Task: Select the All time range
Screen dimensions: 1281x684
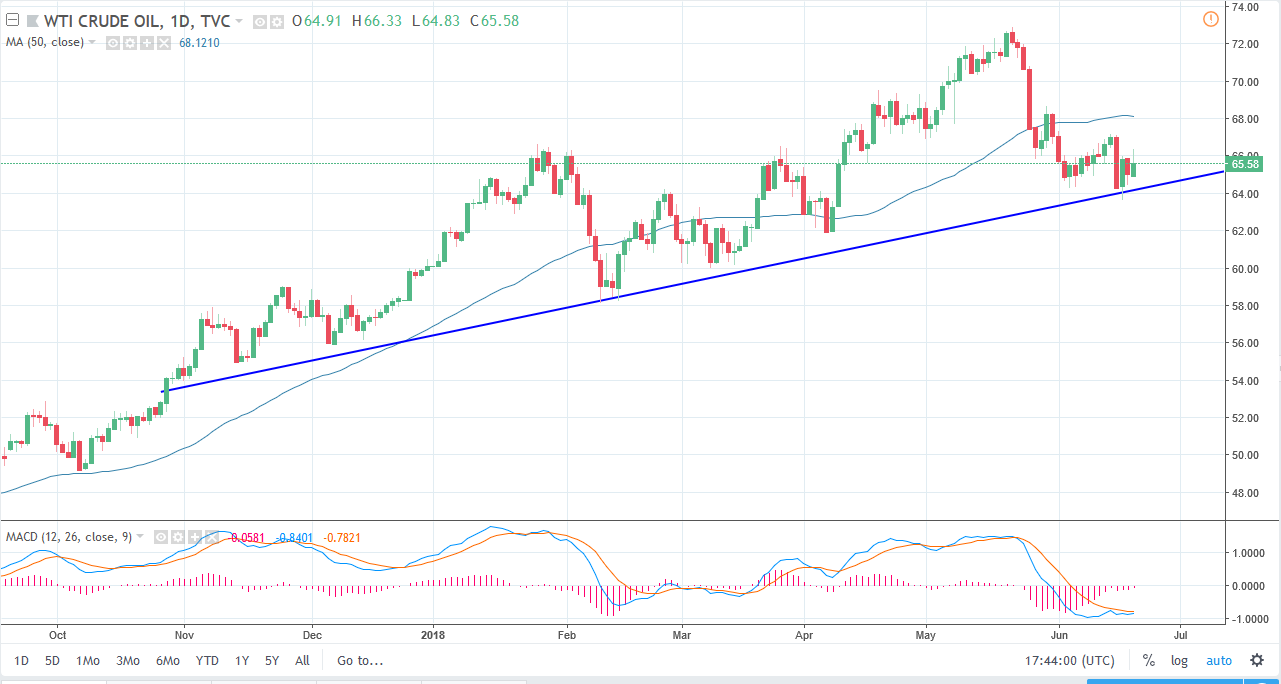Action: pos(302,660)
